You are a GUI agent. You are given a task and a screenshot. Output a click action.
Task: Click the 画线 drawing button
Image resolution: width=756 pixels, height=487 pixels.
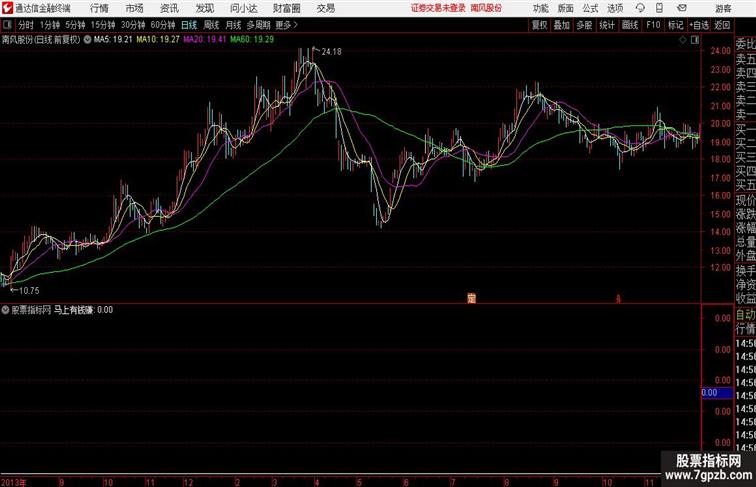click(x=630, y=25)
